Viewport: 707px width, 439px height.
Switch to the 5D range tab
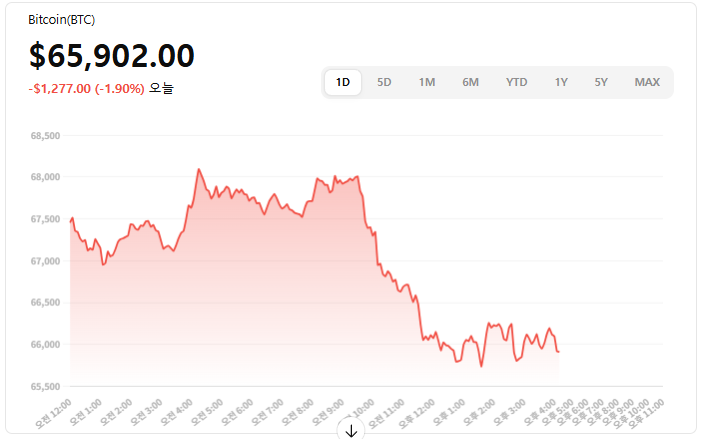tap(384, 82)
